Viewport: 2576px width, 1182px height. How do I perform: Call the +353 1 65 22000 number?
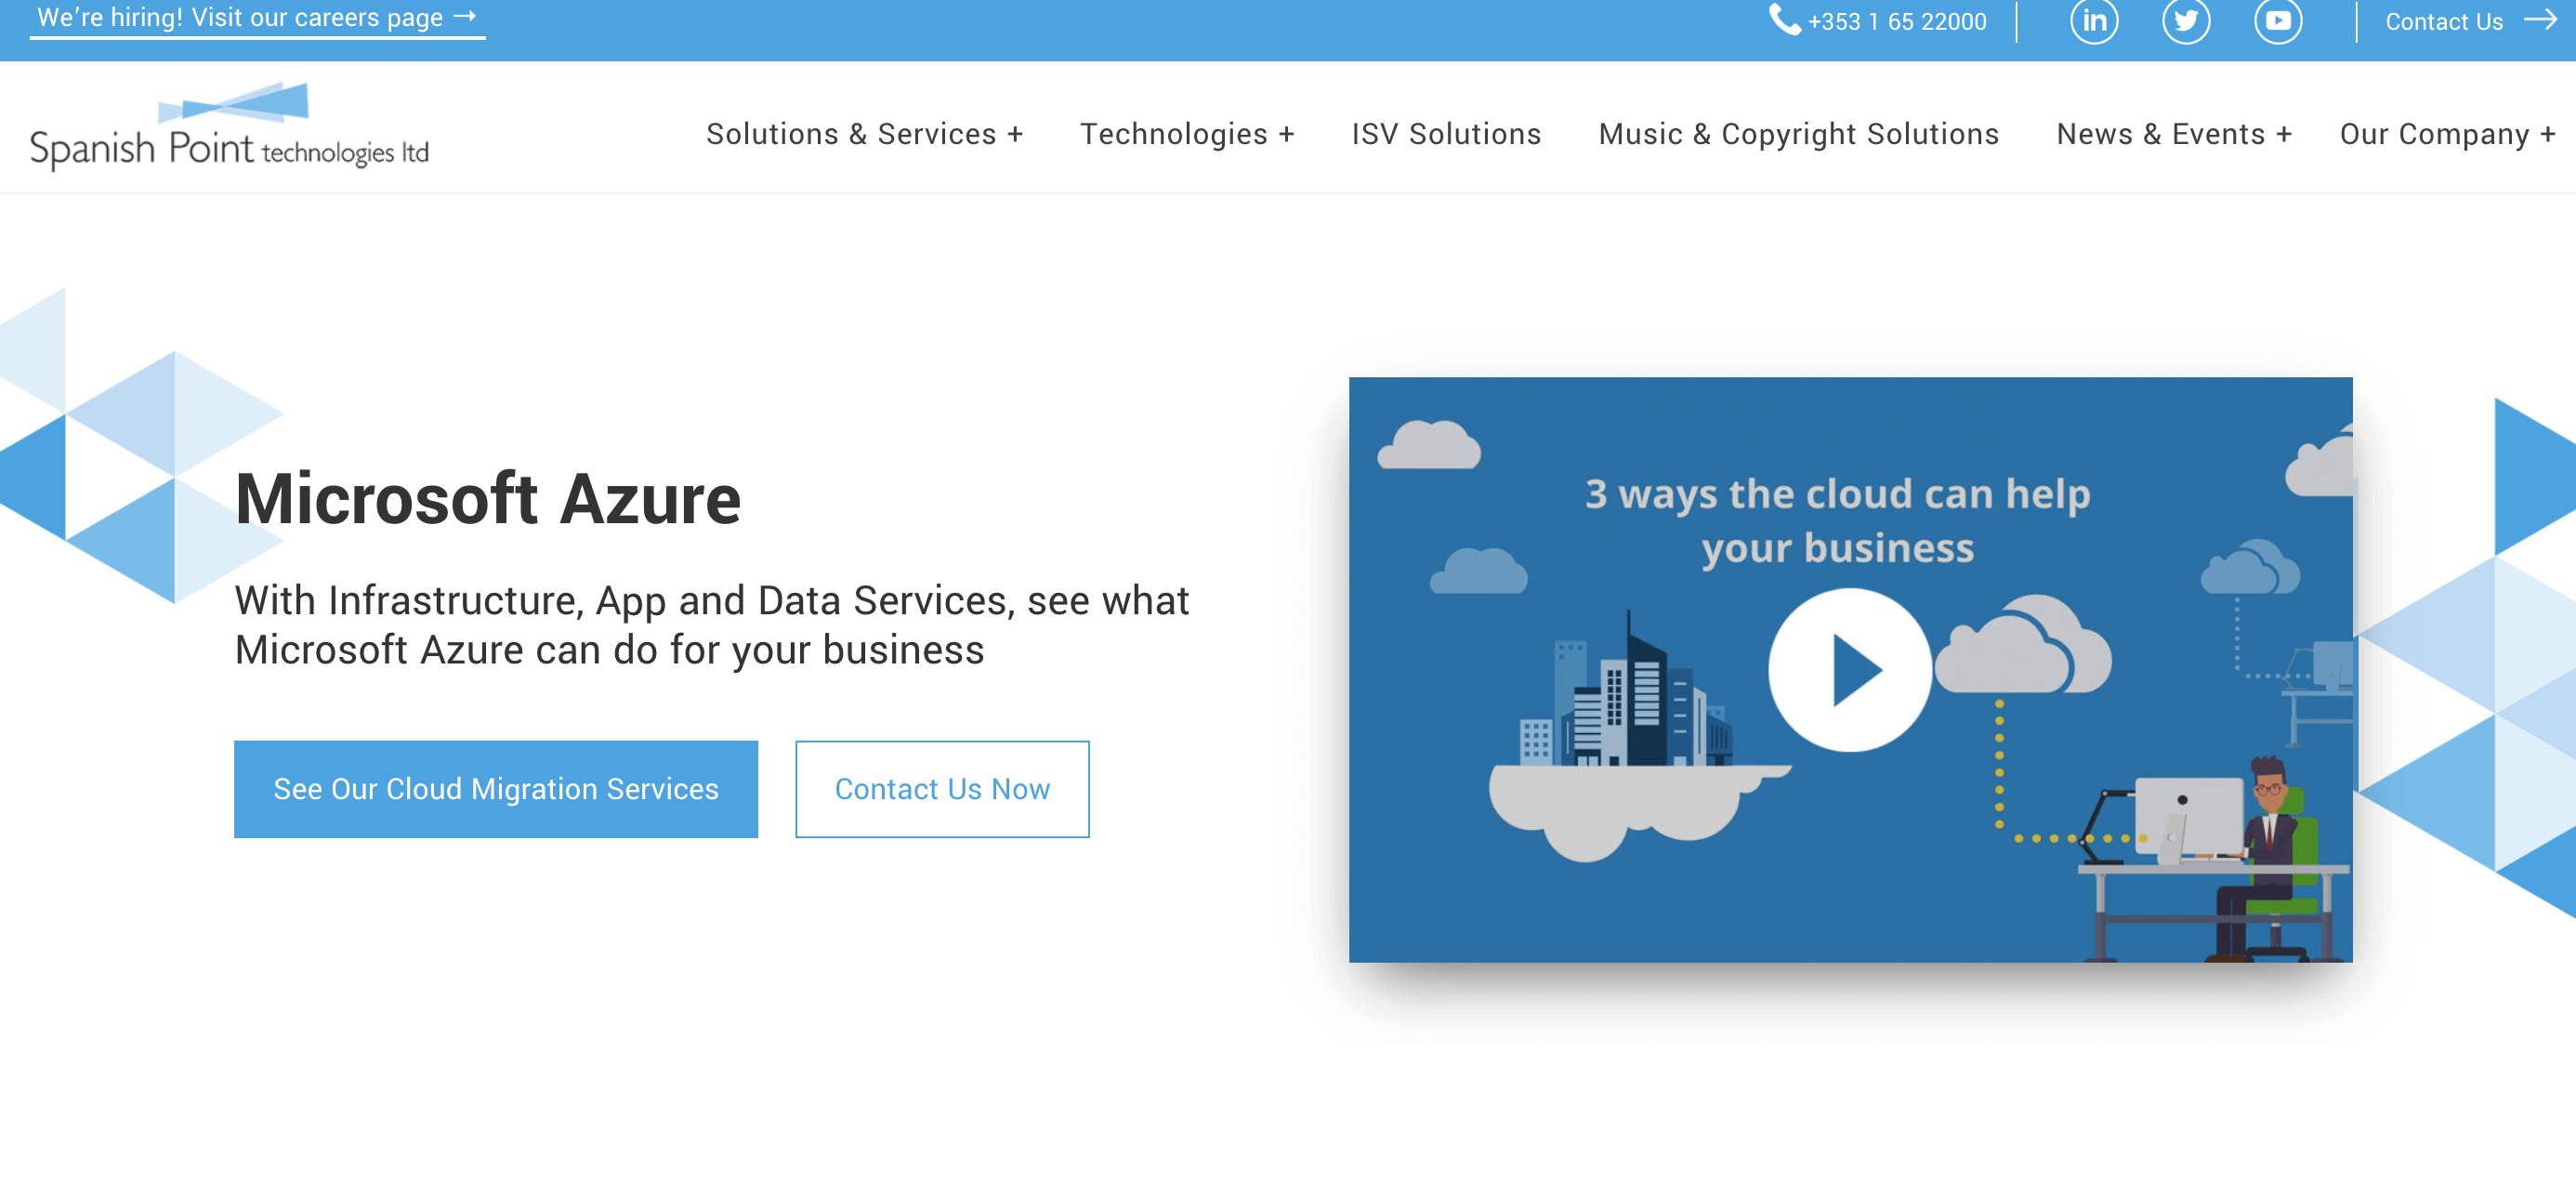tap(1897, 21)
